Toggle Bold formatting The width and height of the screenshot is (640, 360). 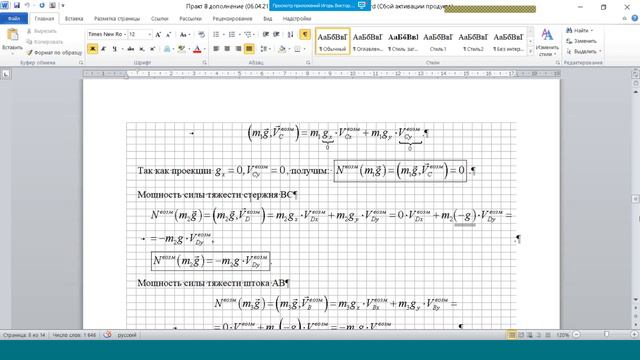93,49
